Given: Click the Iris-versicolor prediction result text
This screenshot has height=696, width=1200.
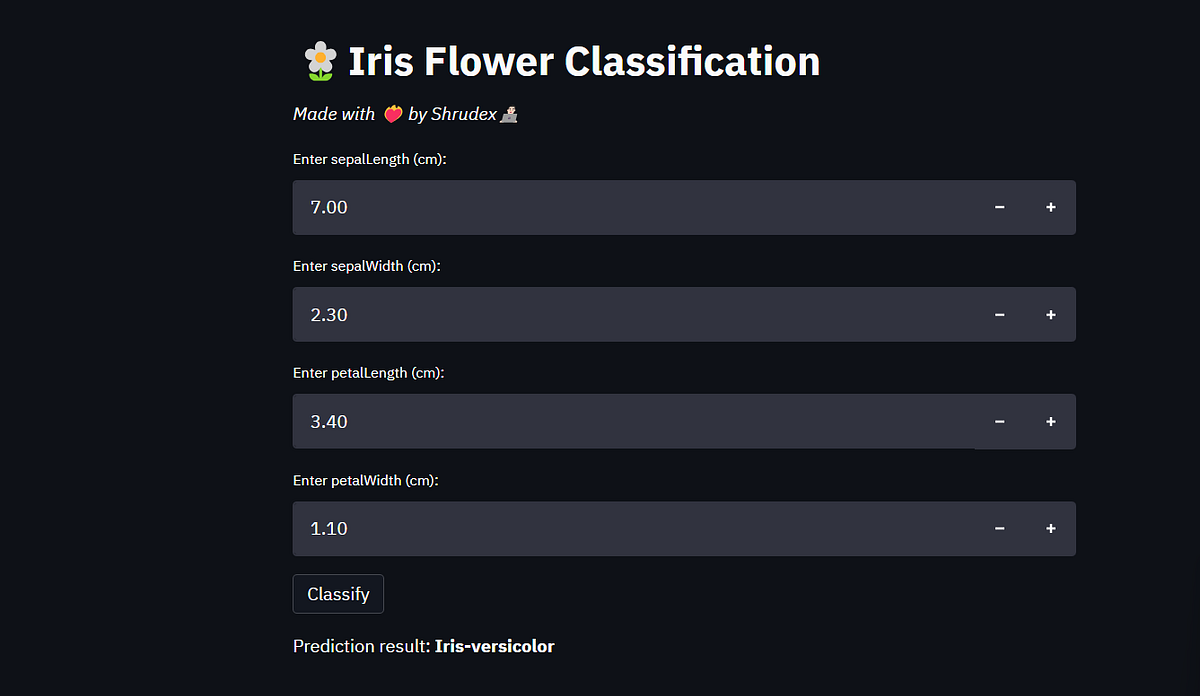Looking at the screenshot, I should coord(494,646).
